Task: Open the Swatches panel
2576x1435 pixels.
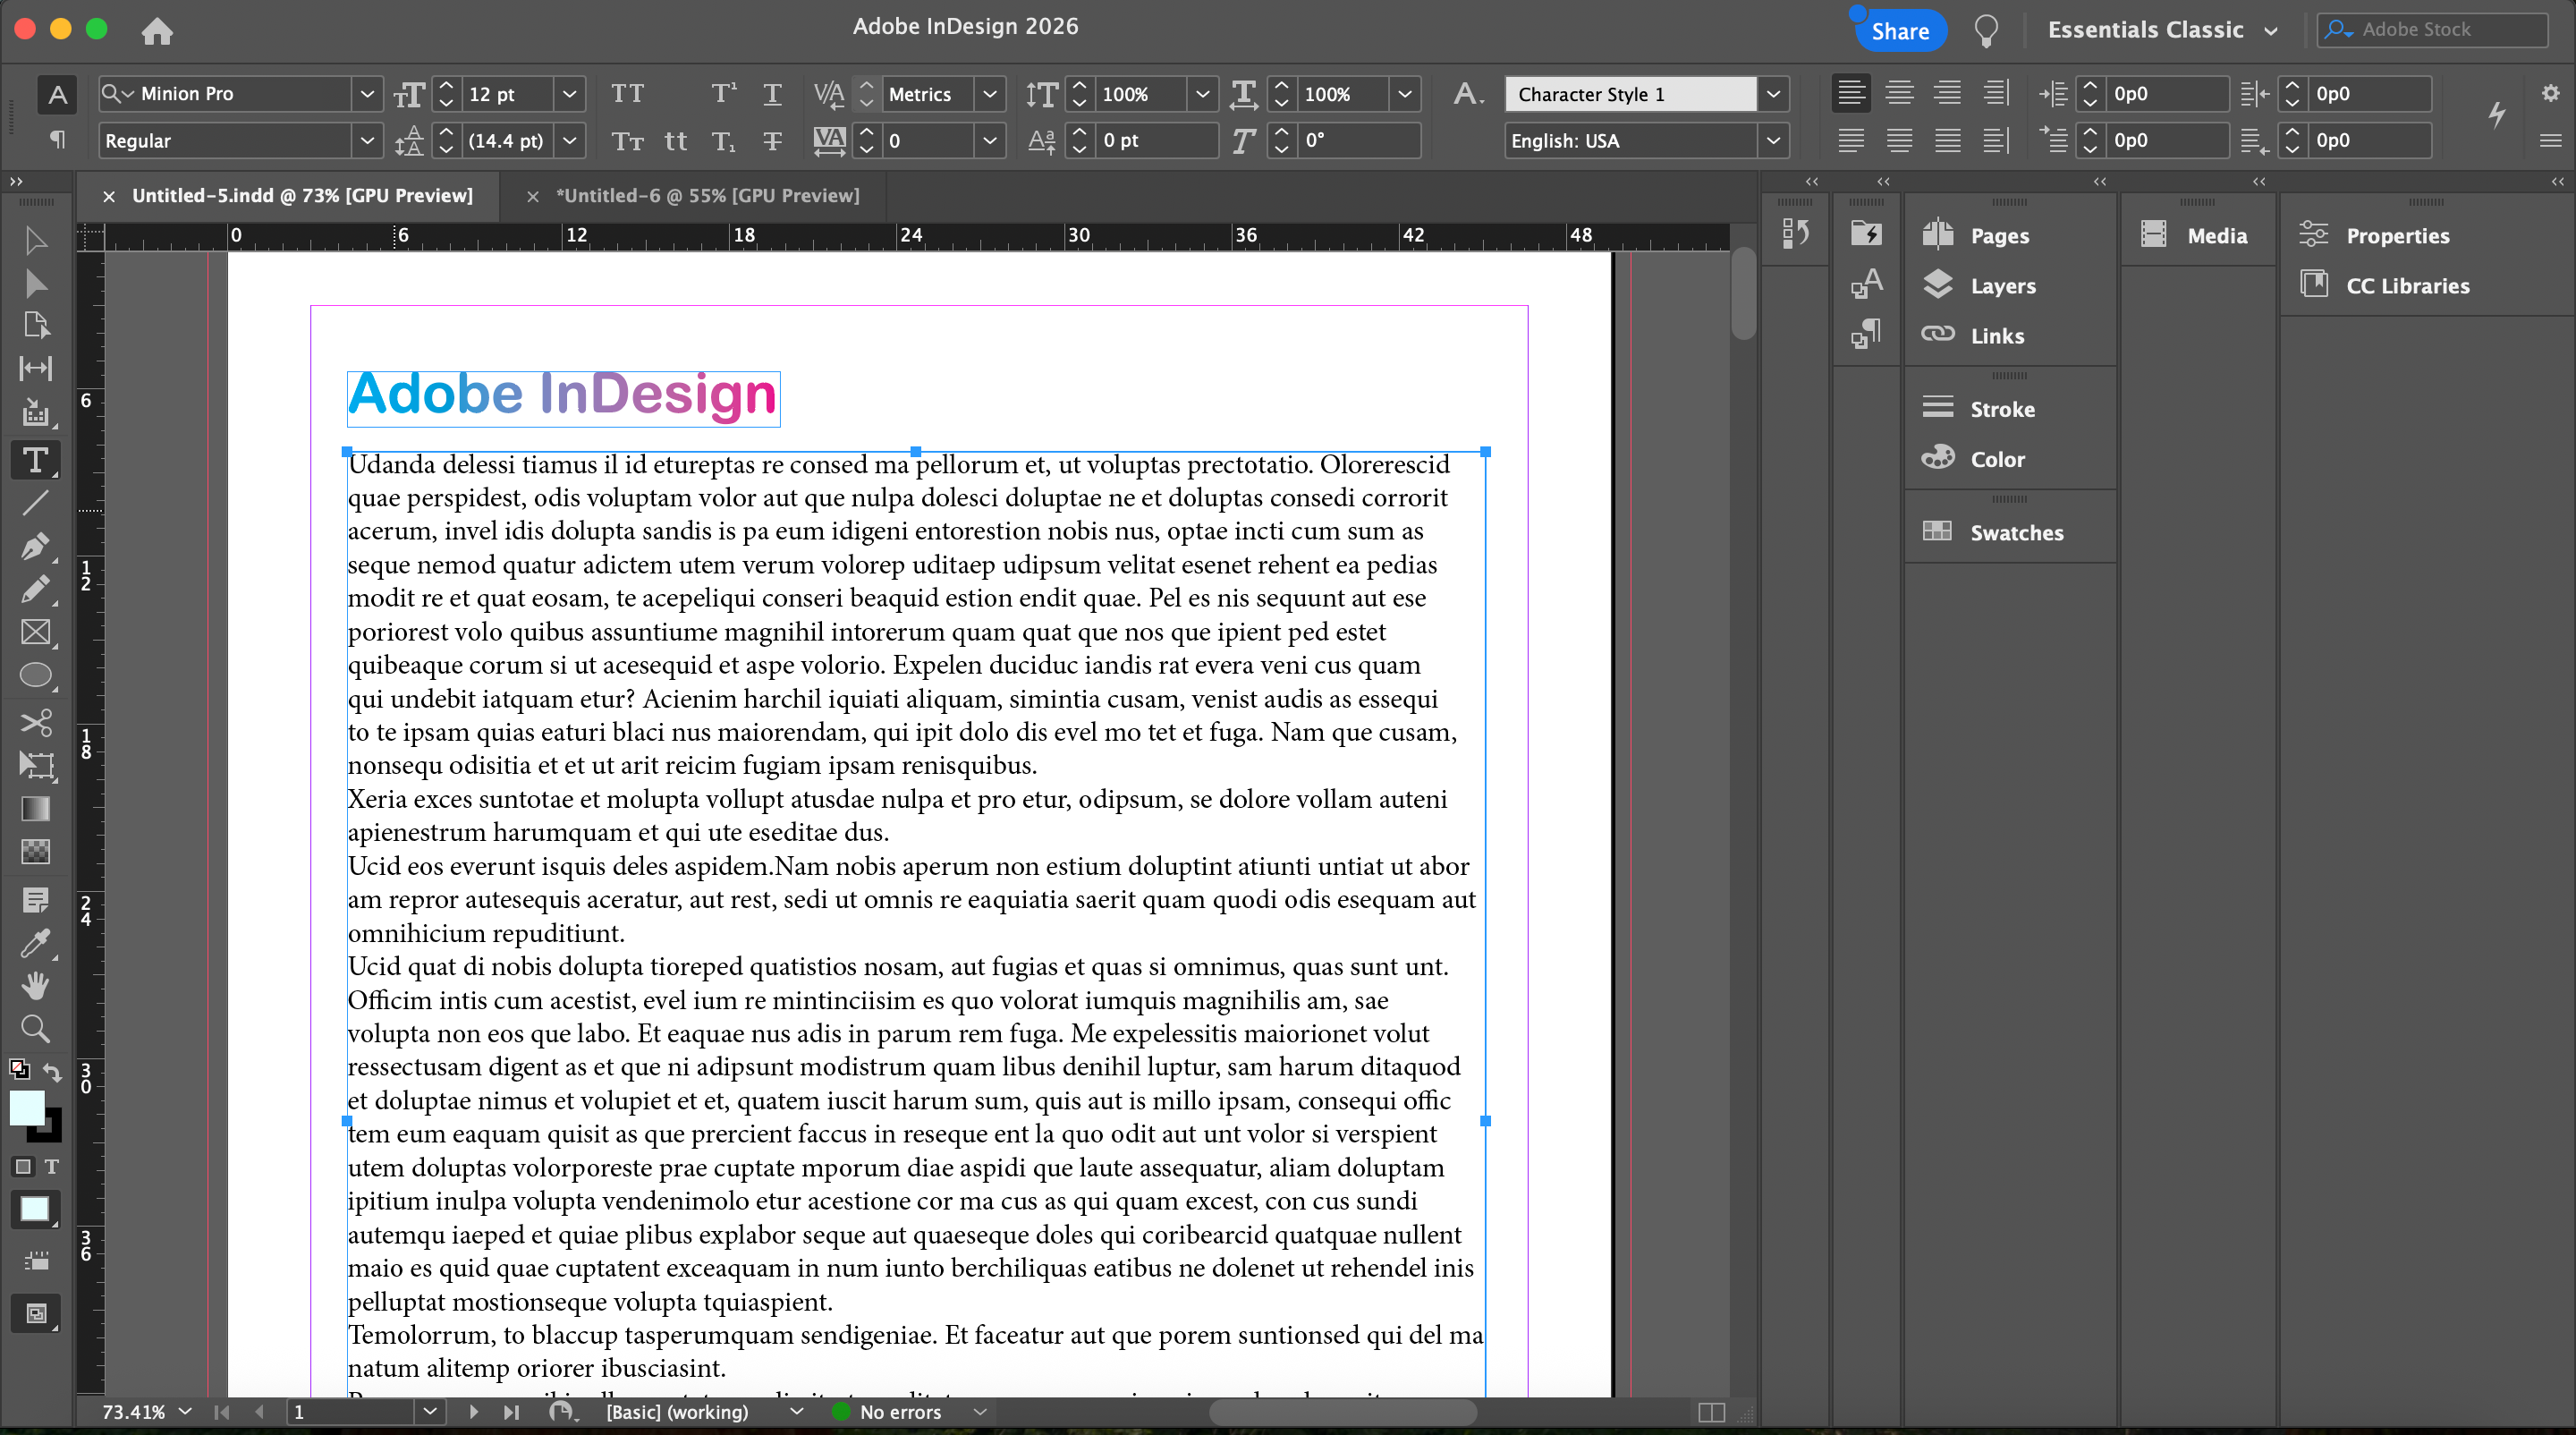Action: point(2015,532)
